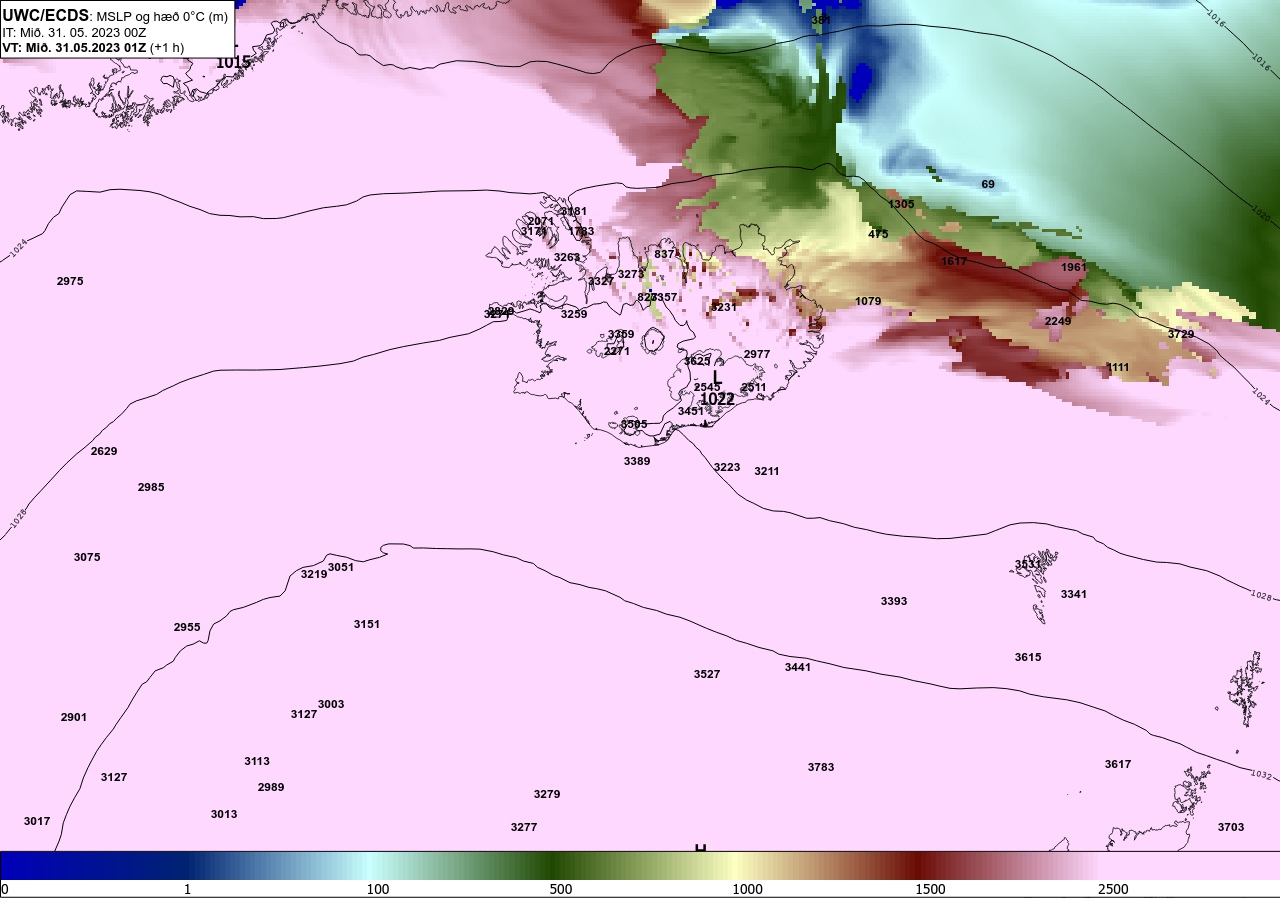The width and height of the screenshot is (1280, 898).
Task: Click the height value 3527
Action: click(x=707, y=674)
